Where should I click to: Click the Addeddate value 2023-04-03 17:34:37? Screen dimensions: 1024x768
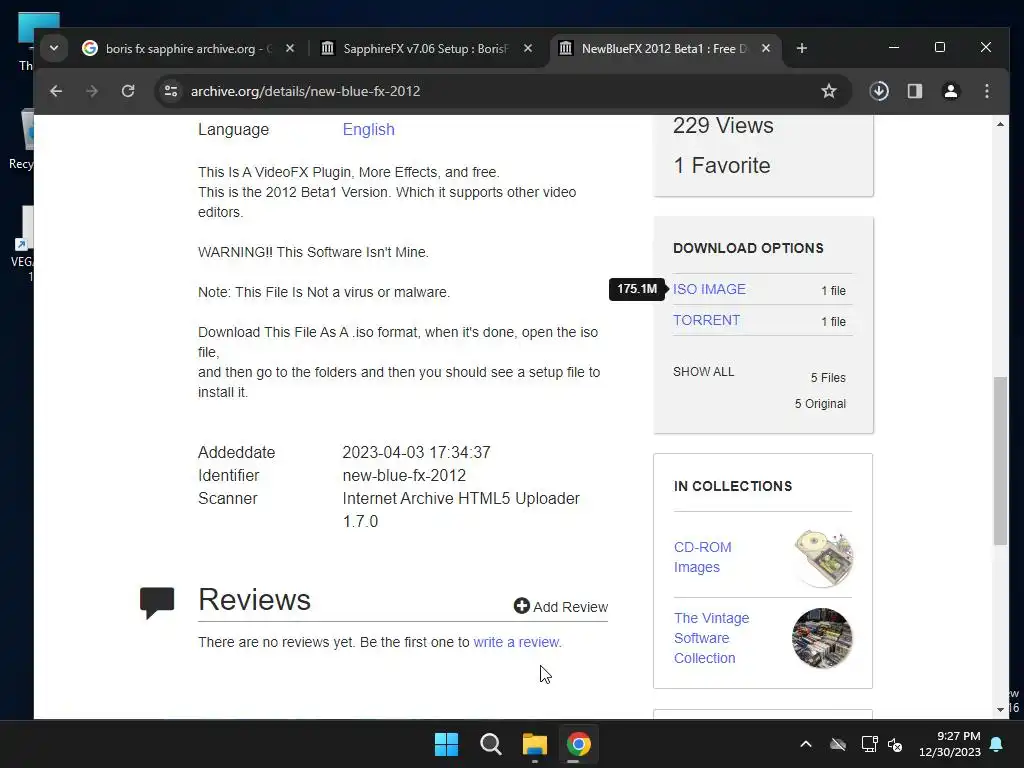[417, 453]
